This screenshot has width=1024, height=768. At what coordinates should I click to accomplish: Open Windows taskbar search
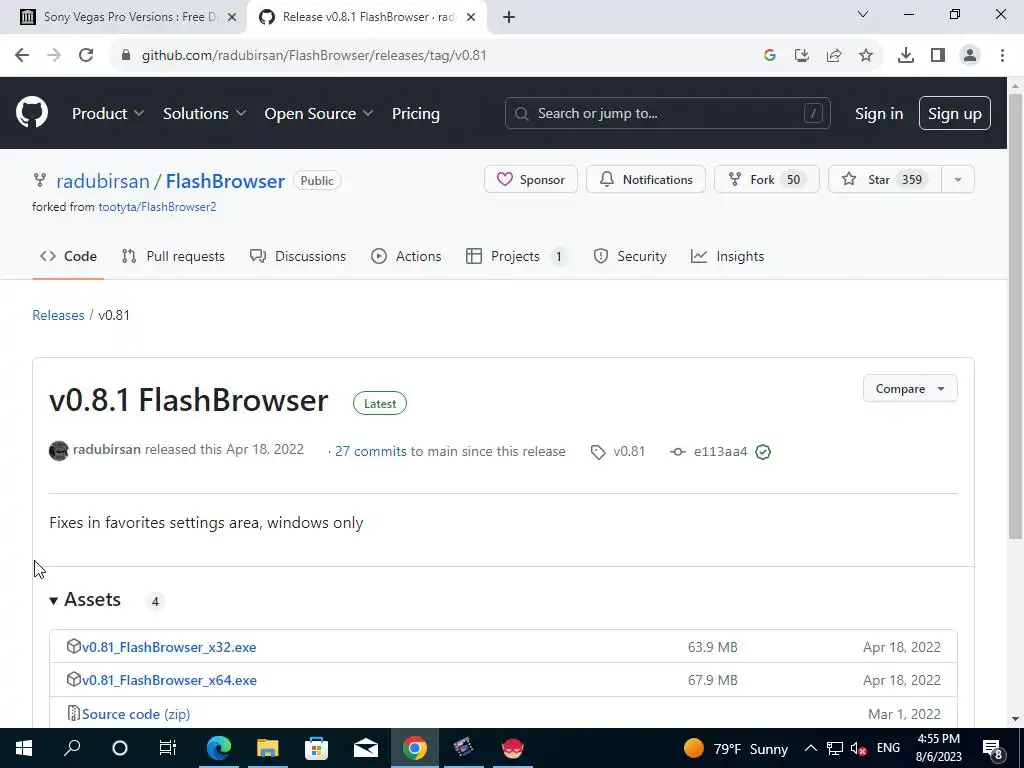(72, 748)
